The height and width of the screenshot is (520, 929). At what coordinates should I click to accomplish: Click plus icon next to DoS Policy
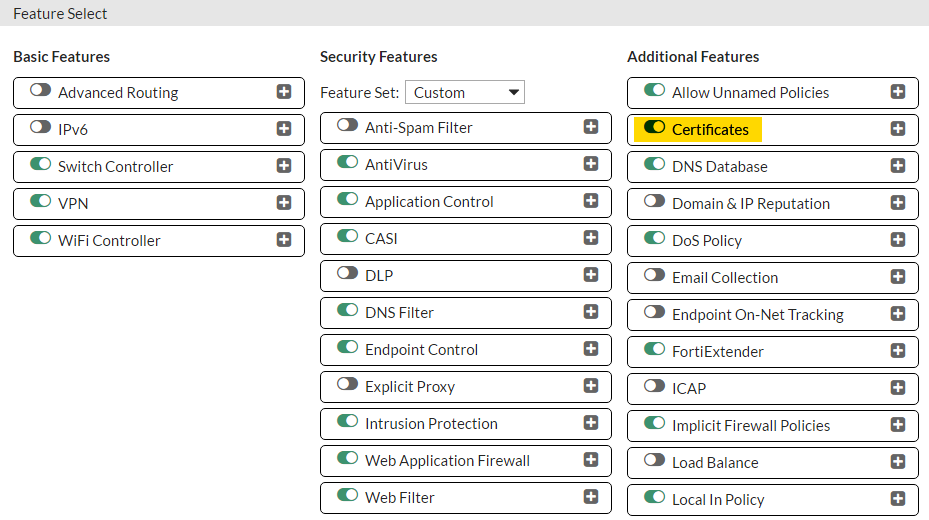pyautogui.click(x=898, y=240)
